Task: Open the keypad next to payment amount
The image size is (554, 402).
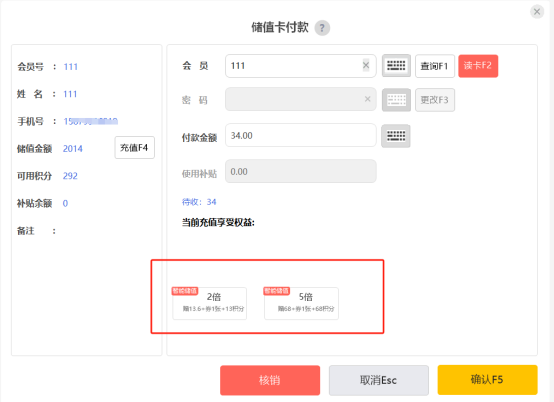Action: (x=396, y=136)
